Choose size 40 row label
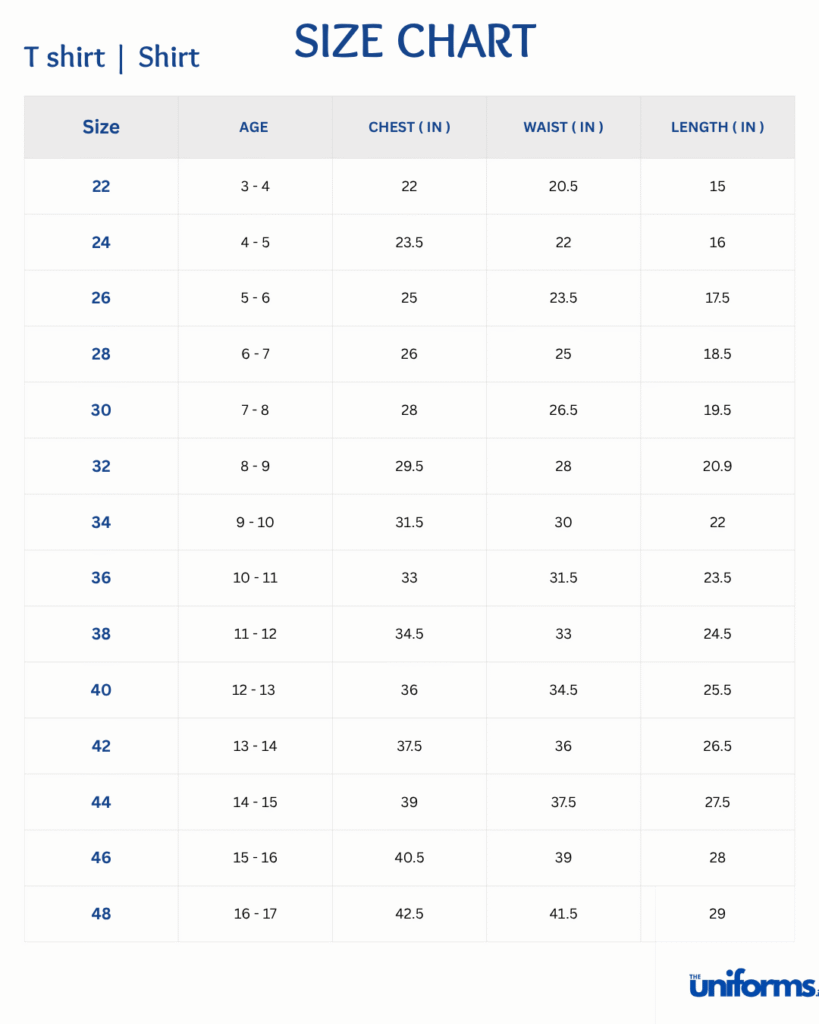This screenshot has width=819, height=1024. point(101,690)
